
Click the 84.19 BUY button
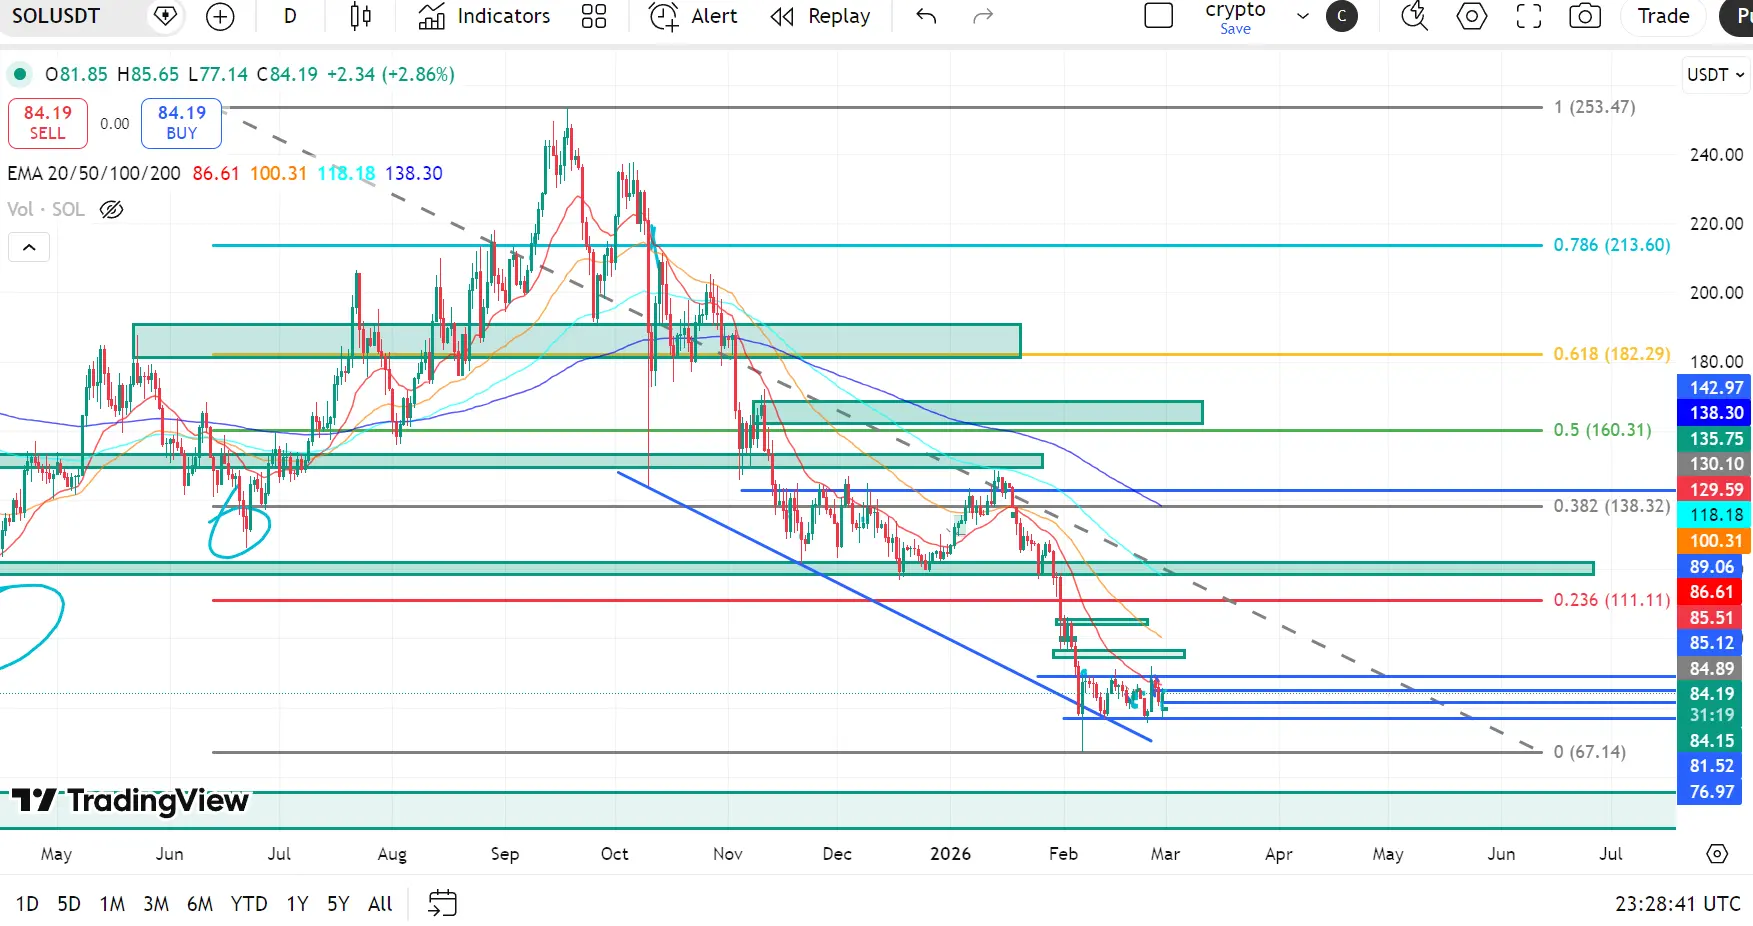coord(181,123)
